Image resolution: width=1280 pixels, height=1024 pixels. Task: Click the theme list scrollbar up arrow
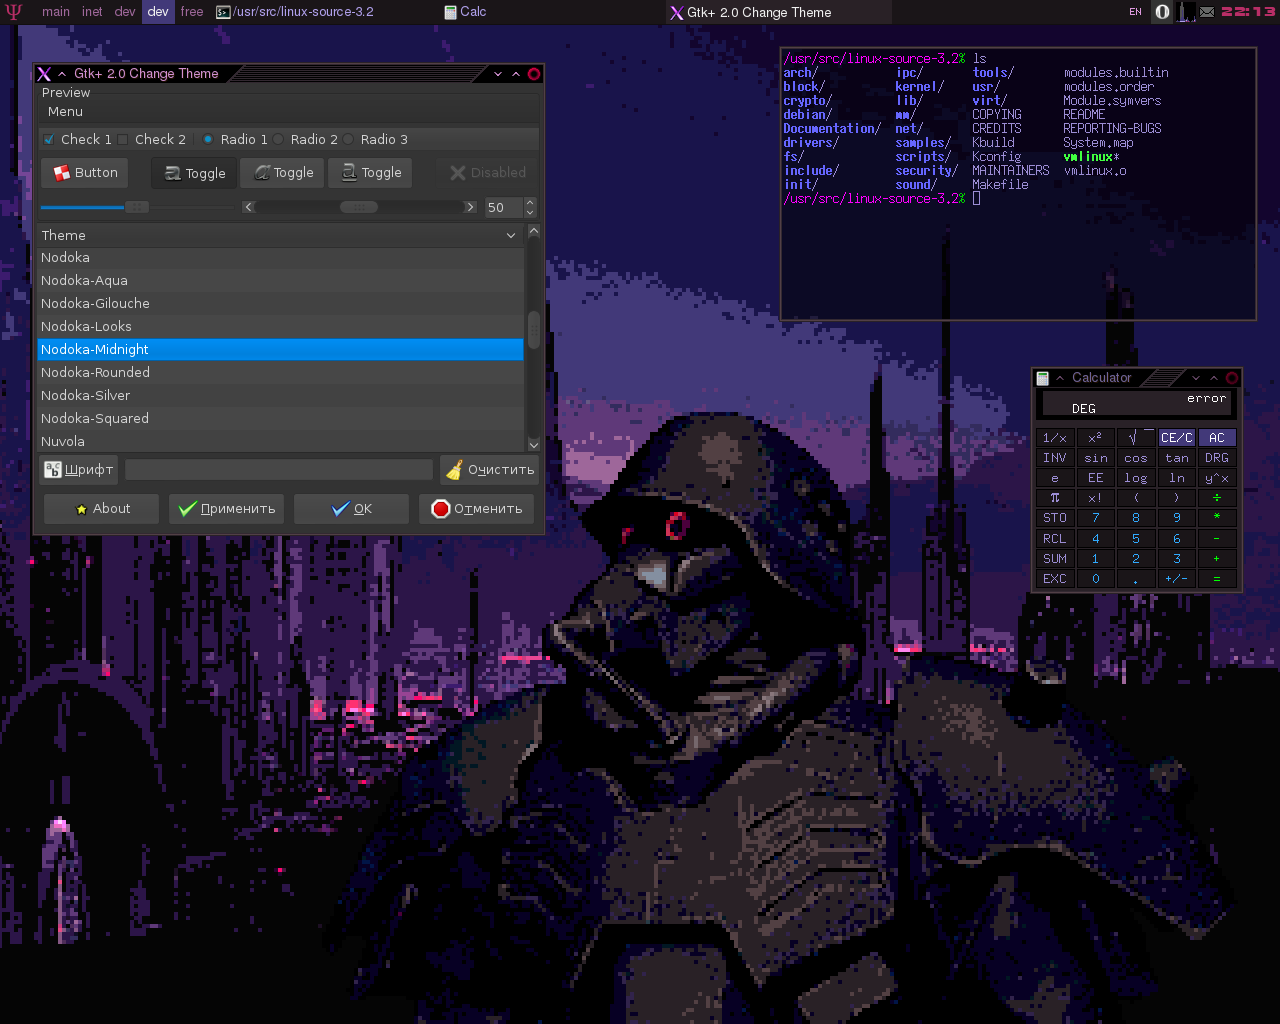534,231
